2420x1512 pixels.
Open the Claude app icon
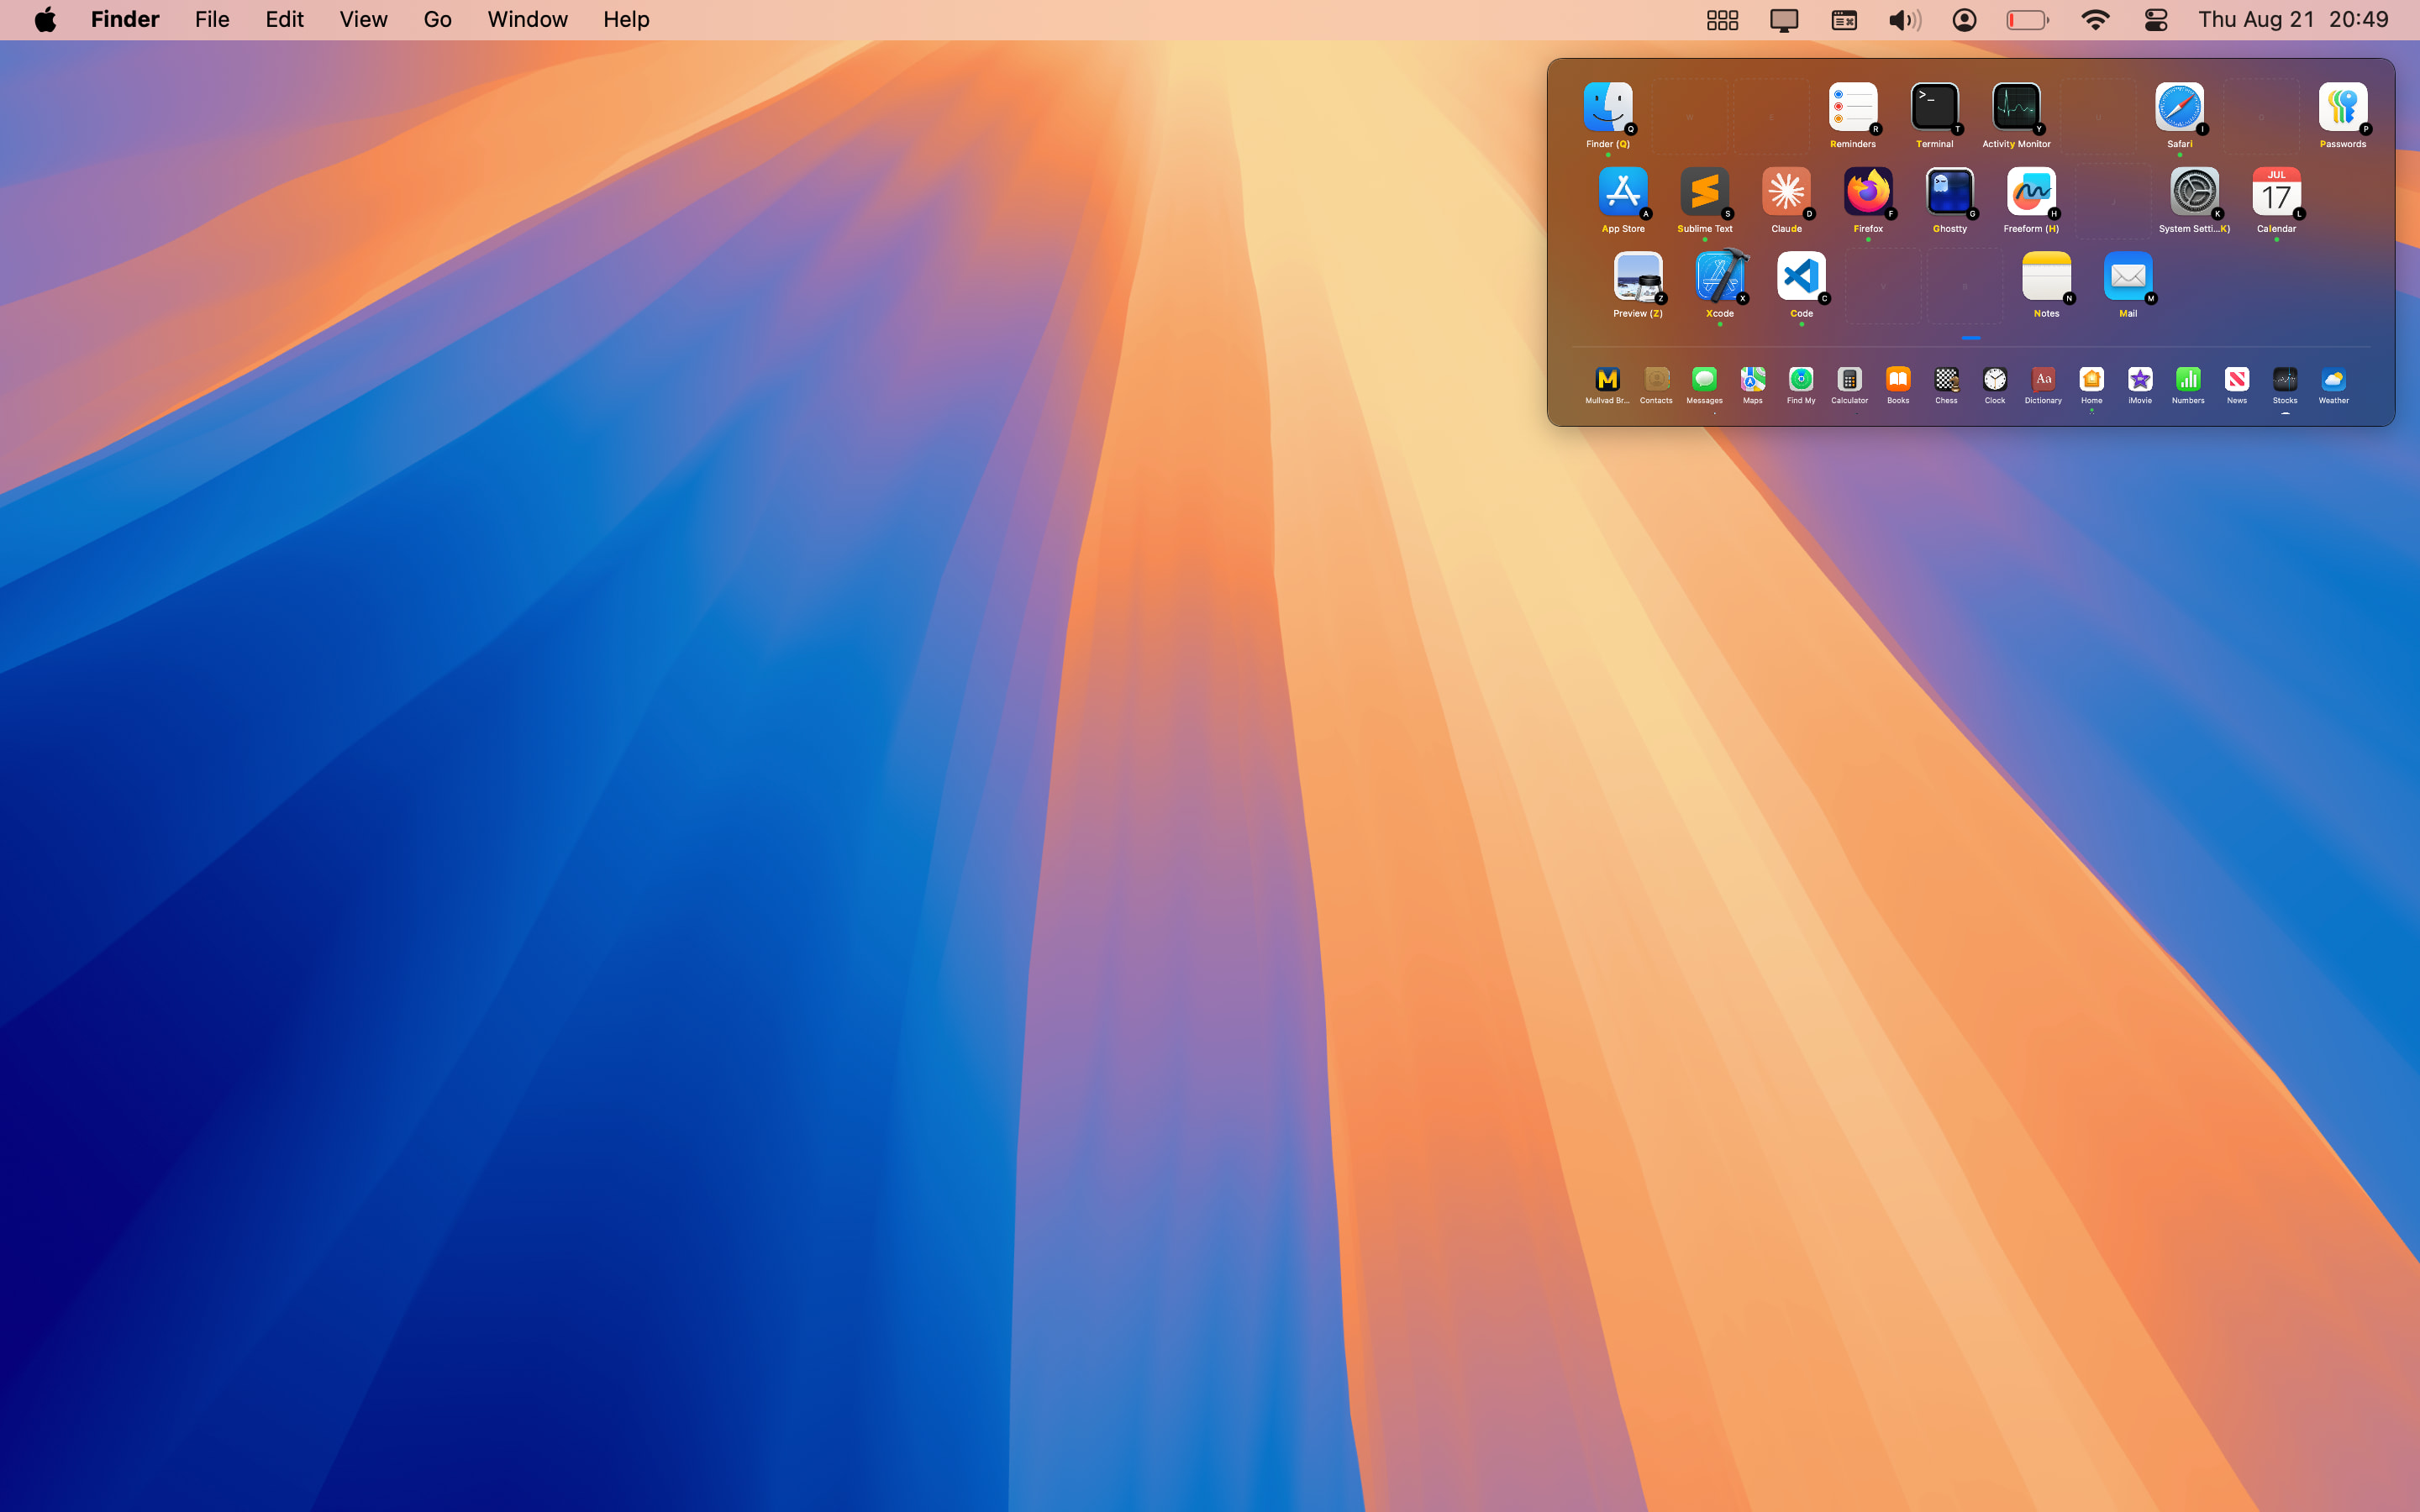coord(1786,192)
